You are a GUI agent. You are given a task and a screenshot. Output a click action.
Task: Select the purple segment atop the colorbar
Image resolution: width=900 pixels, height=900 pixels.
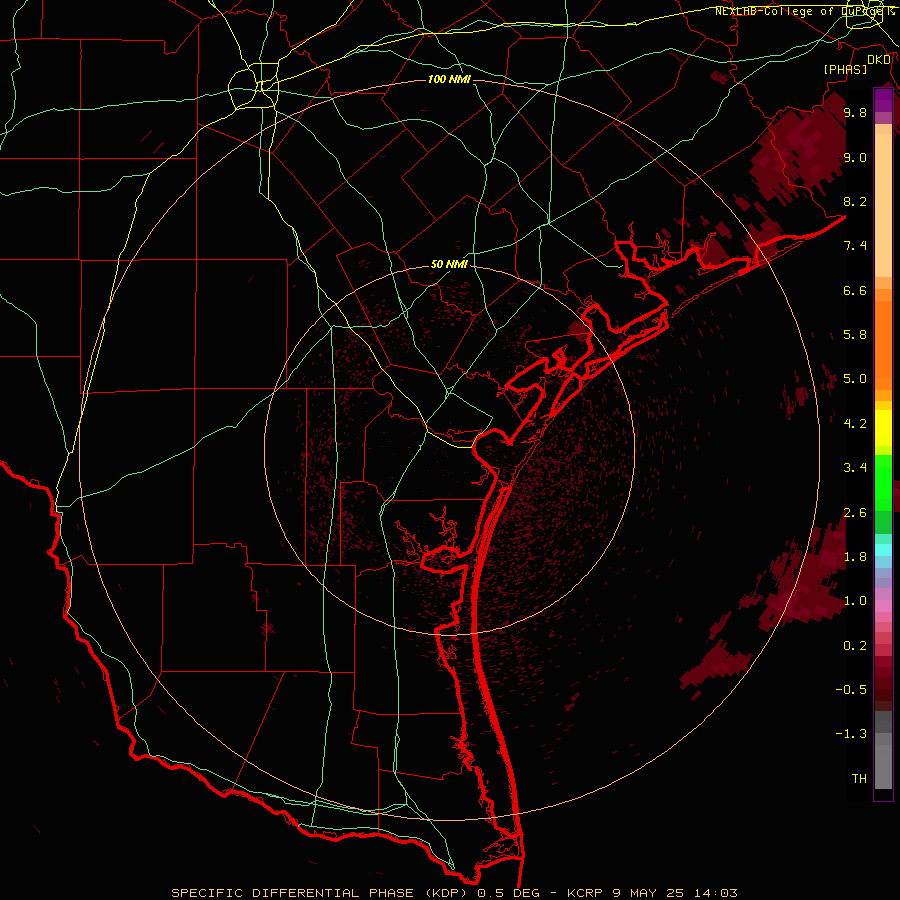[883, 101]
